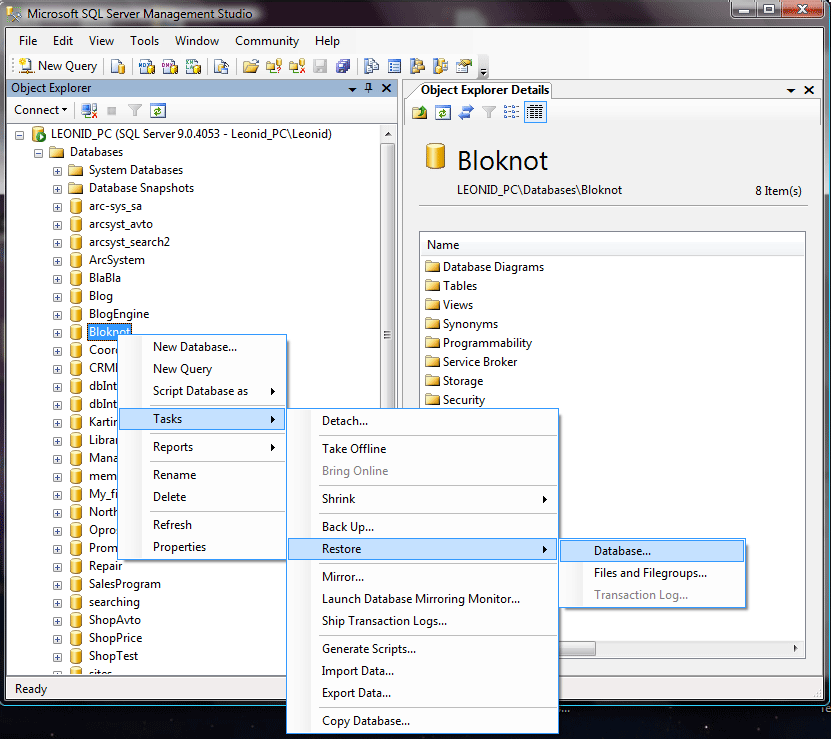The height and width of the screenshot is (739, 831).
Task: Click the Object Explorer scrollbar up arrow
Action: 388,135
